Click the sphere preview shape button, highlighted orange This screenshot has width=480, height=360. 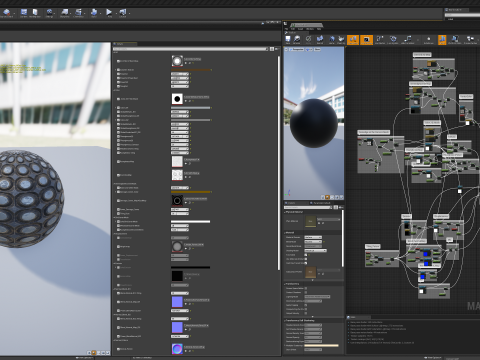click(327, 197)
